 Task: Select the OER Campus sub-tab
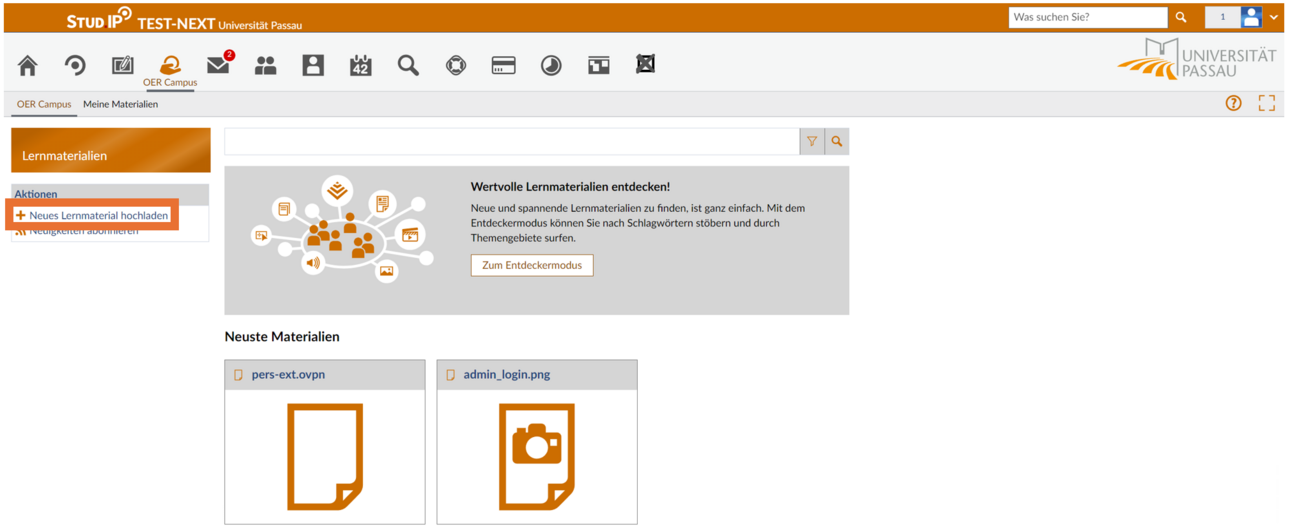[x=44, y=104]
